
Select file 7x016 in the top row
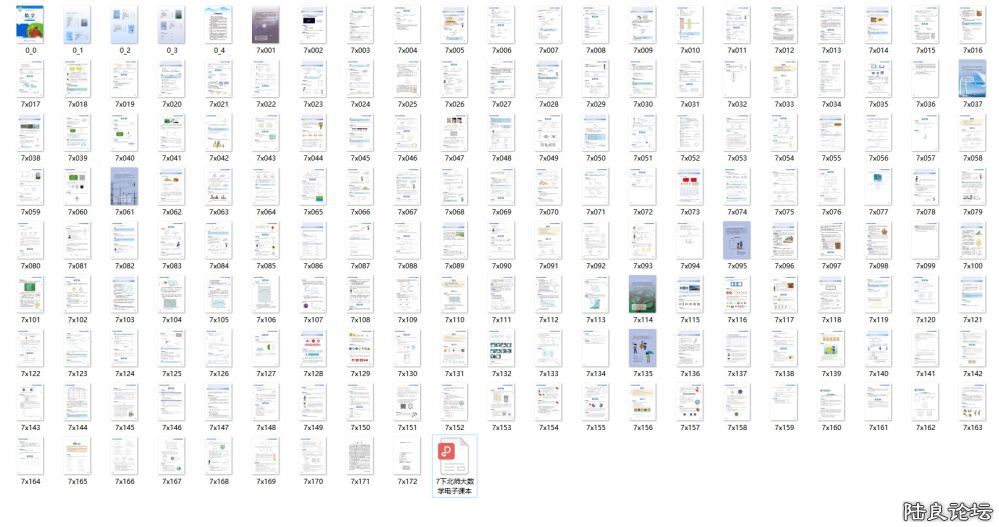click(972, 24)
